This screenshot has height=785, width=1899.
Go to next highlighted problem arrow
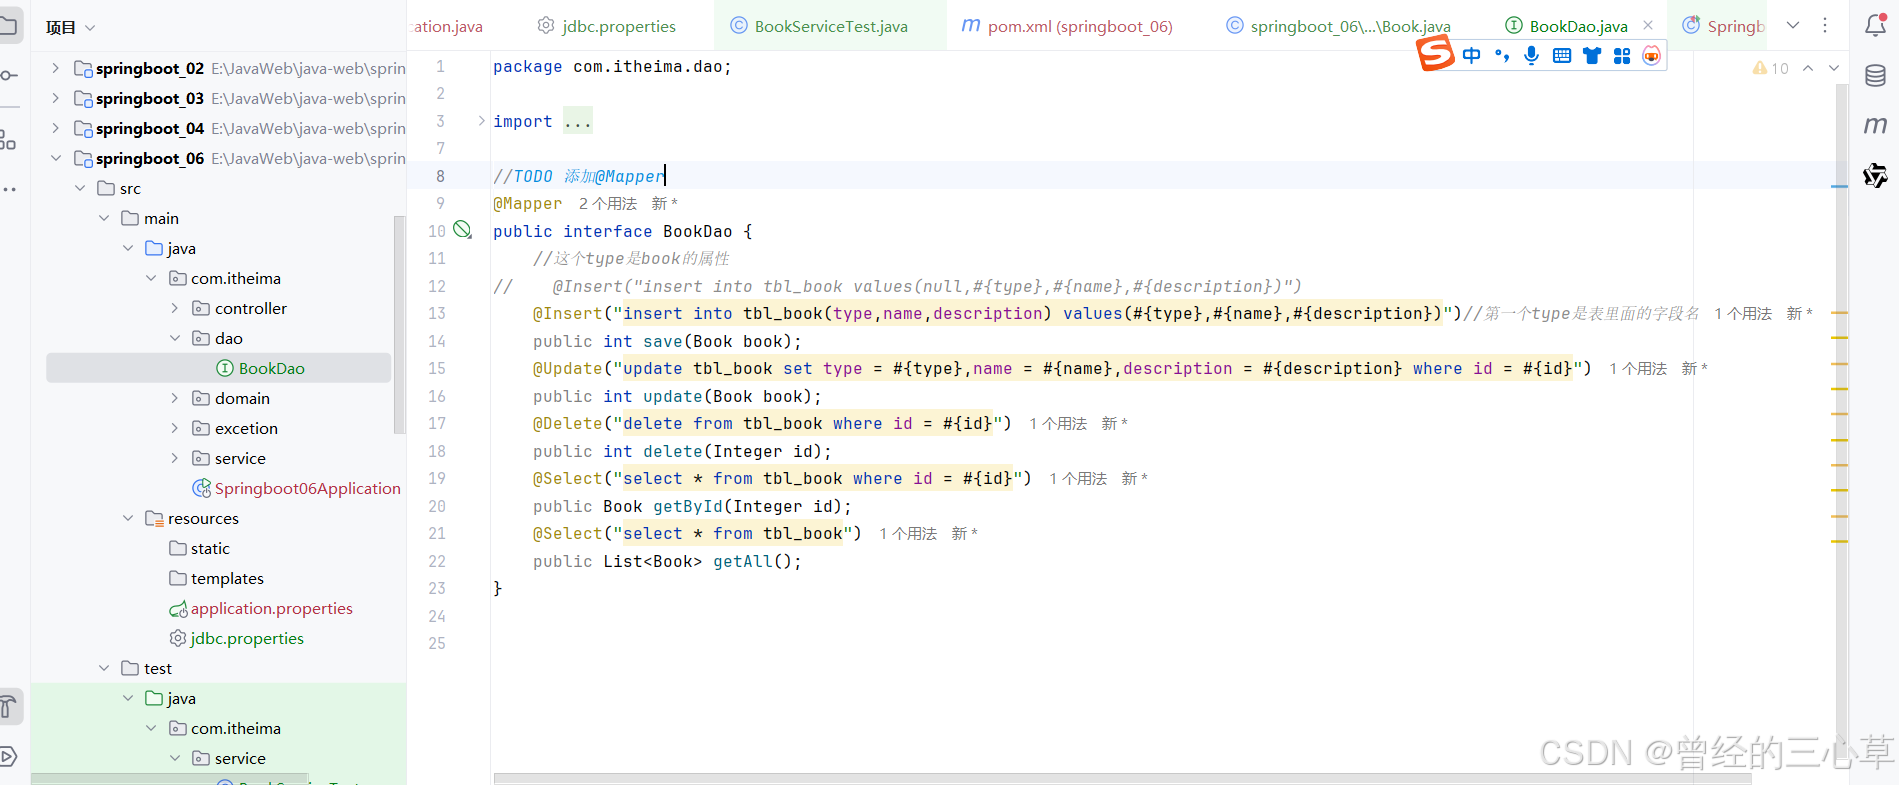click(x=1834, y=68)
